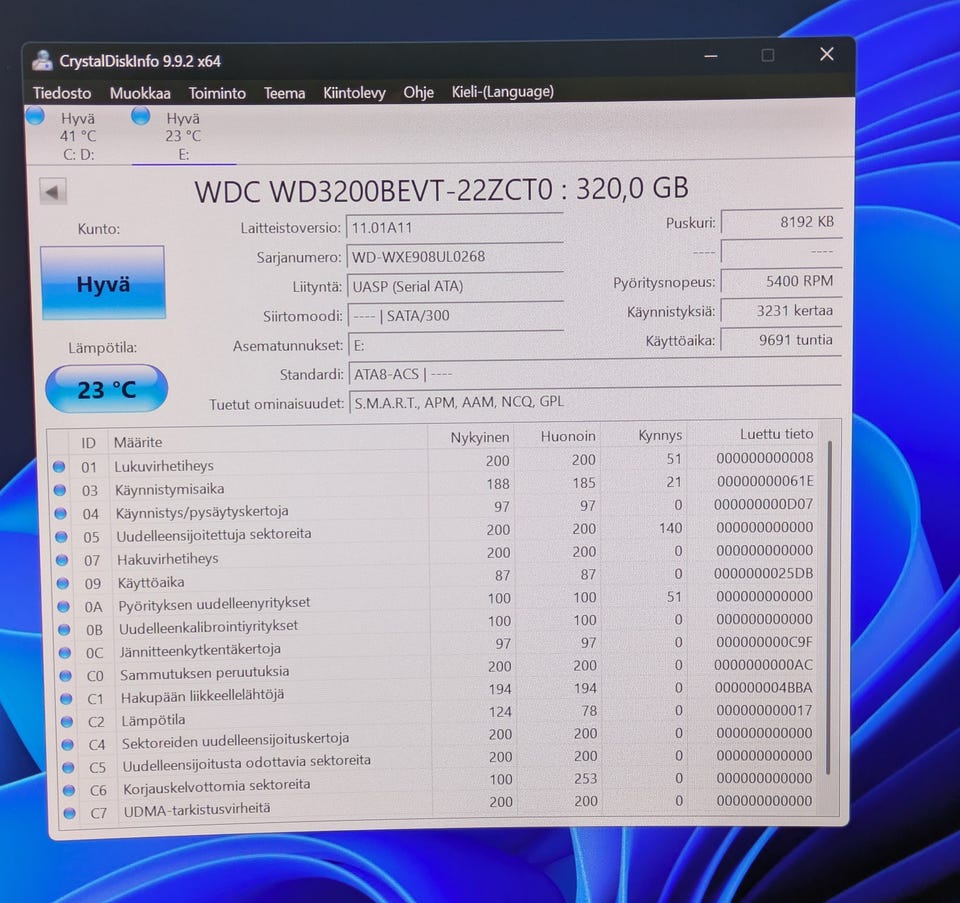This screenshot has height=903, width=960.
Task: Click the CrystalDiskInfo app icon in title bar
Action: click(42, 60)
